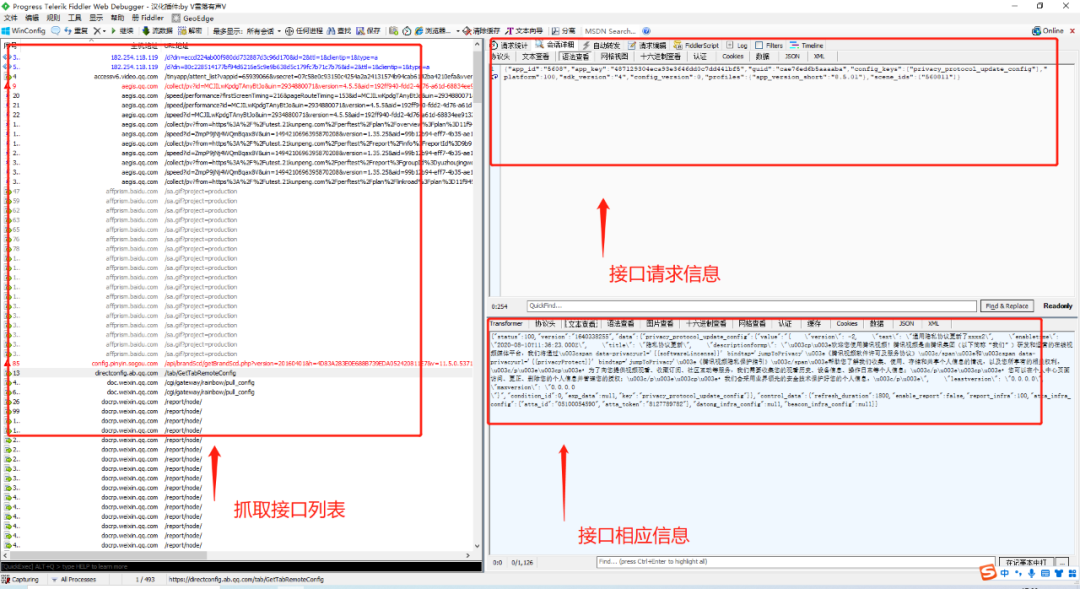Switch to the Timeline tab
Viewport: 1080px width, 589px height.
coord(807,45)
